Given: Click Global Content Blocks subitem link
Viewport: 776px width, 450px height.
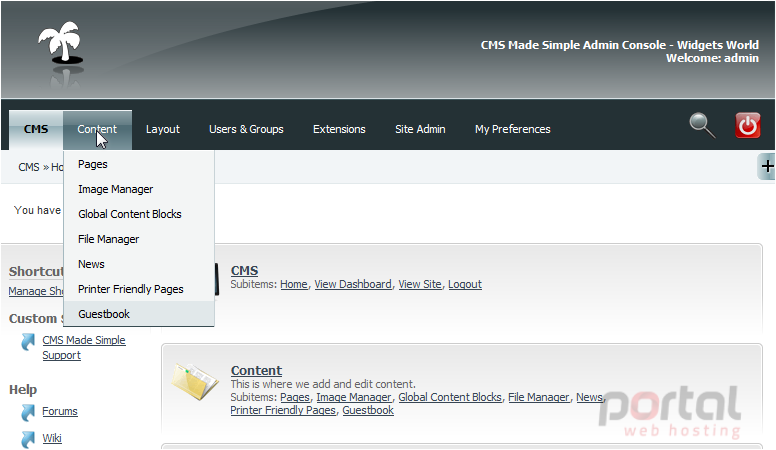Looking at the screenshot, I should tap(449, 398).
